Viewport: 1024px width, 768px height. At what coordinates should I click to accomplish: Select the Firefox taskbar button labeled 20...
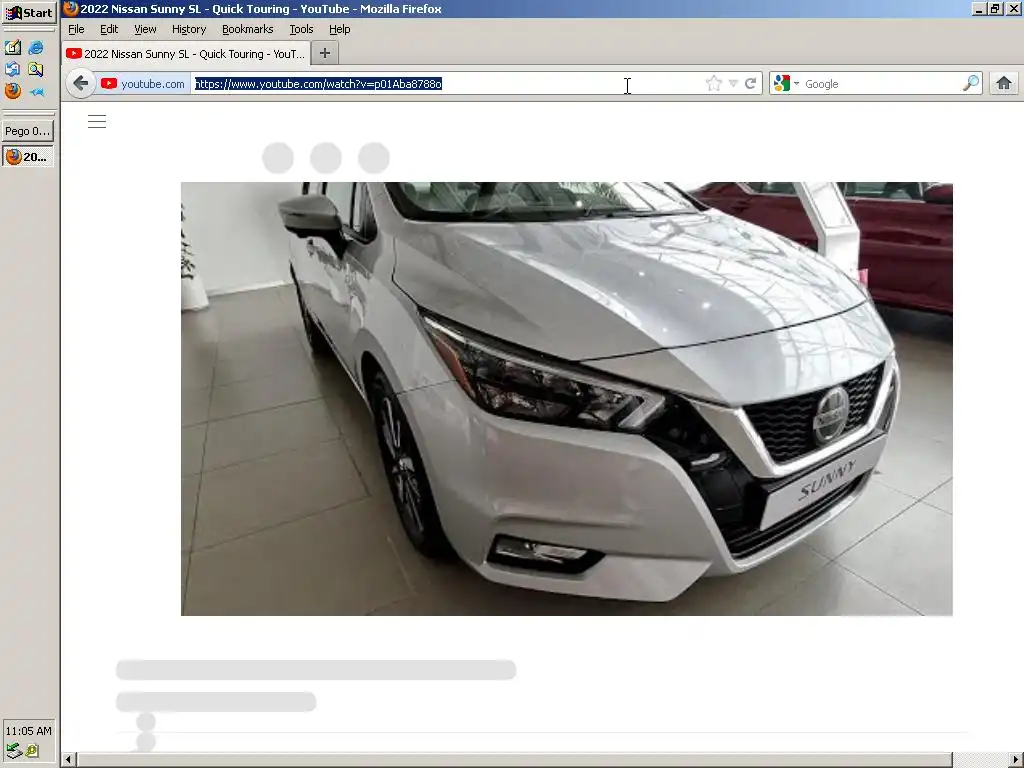tap(28, 157)
